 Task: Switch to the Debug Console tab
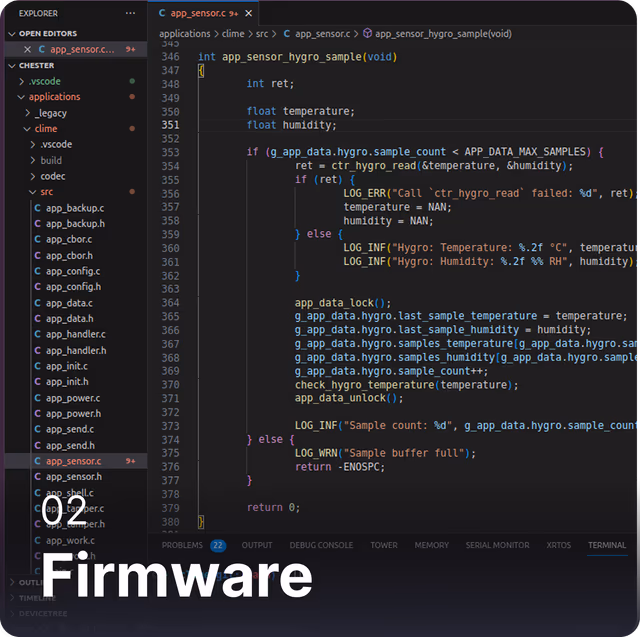[x=321, y=545]
